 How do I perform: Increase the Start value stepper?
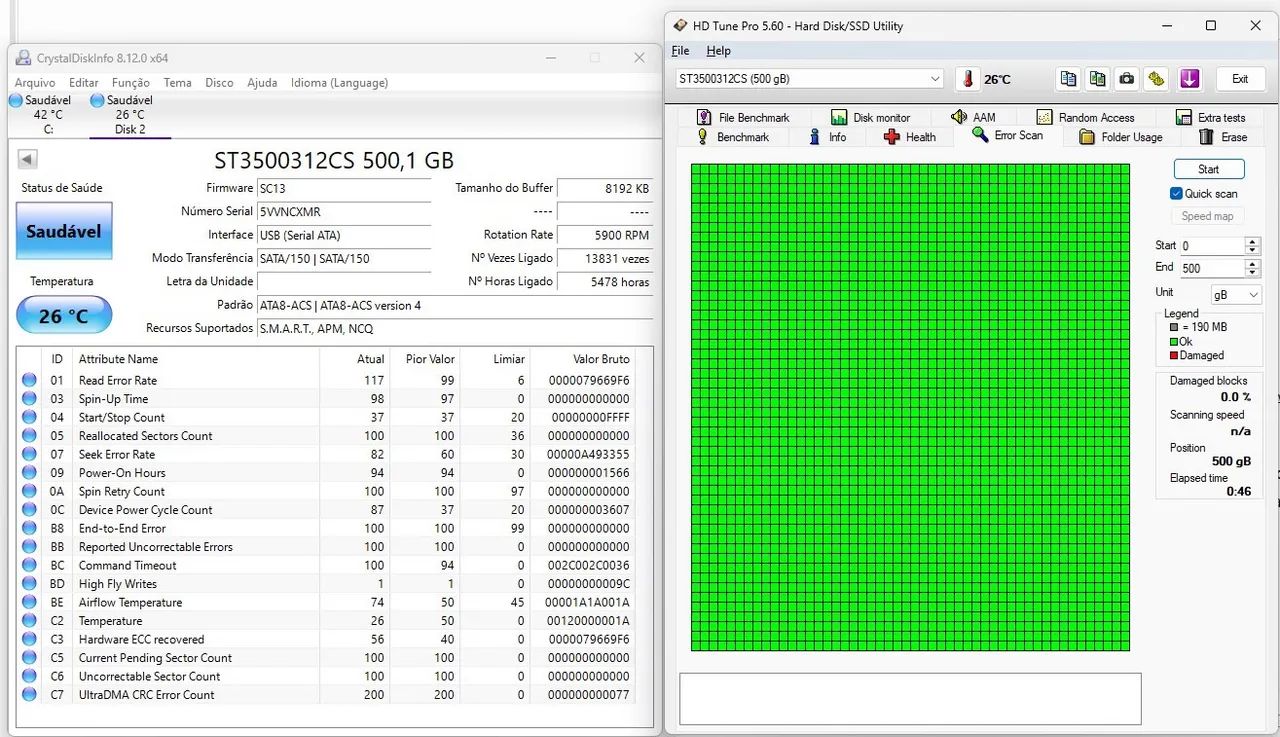[x=1253, y=241]
